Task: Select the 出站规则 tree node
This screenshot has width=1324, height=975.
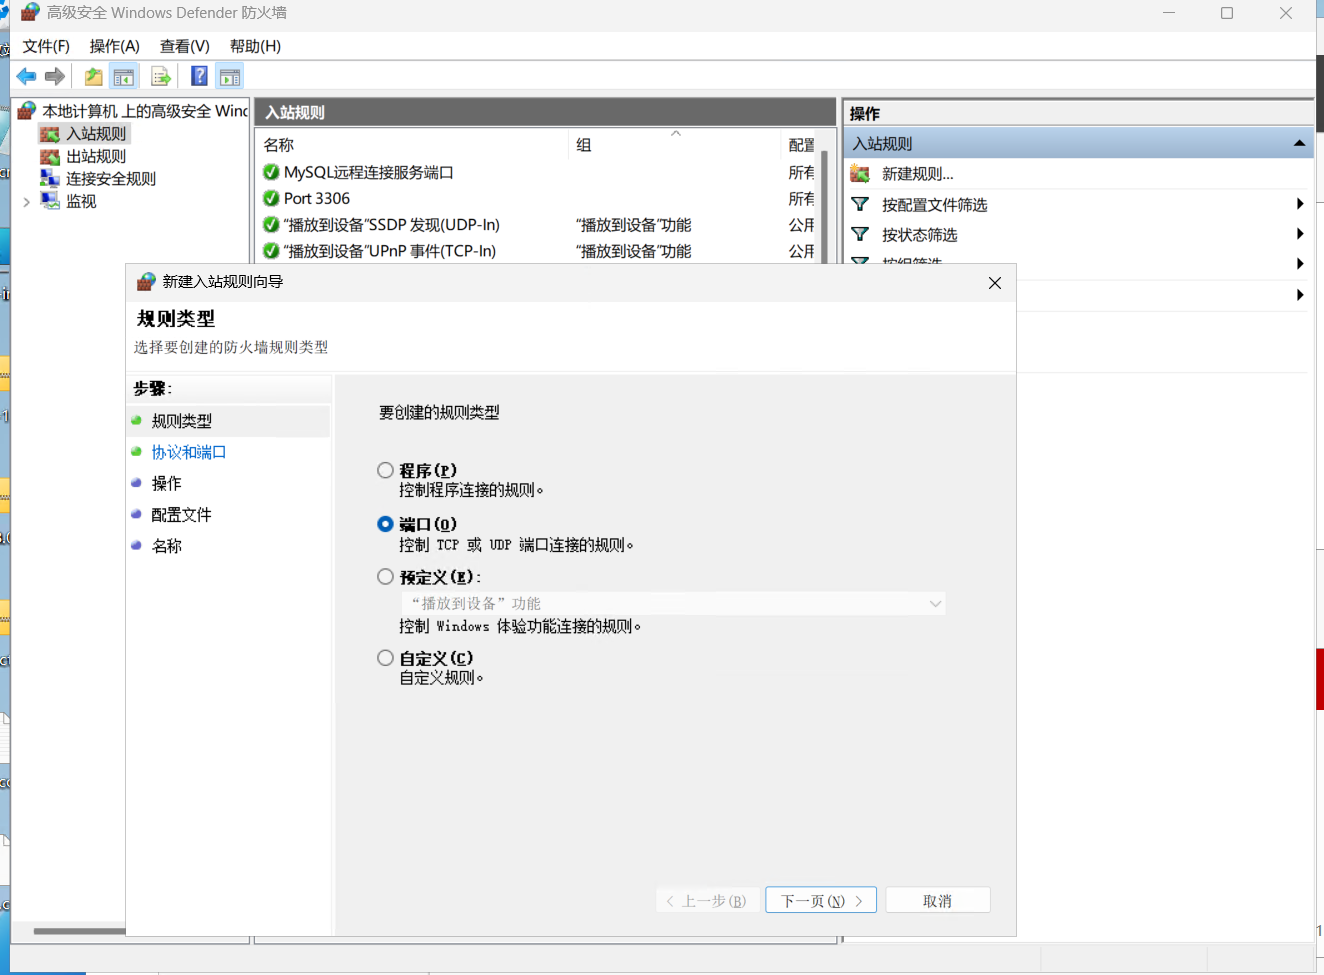Action: 96,156
